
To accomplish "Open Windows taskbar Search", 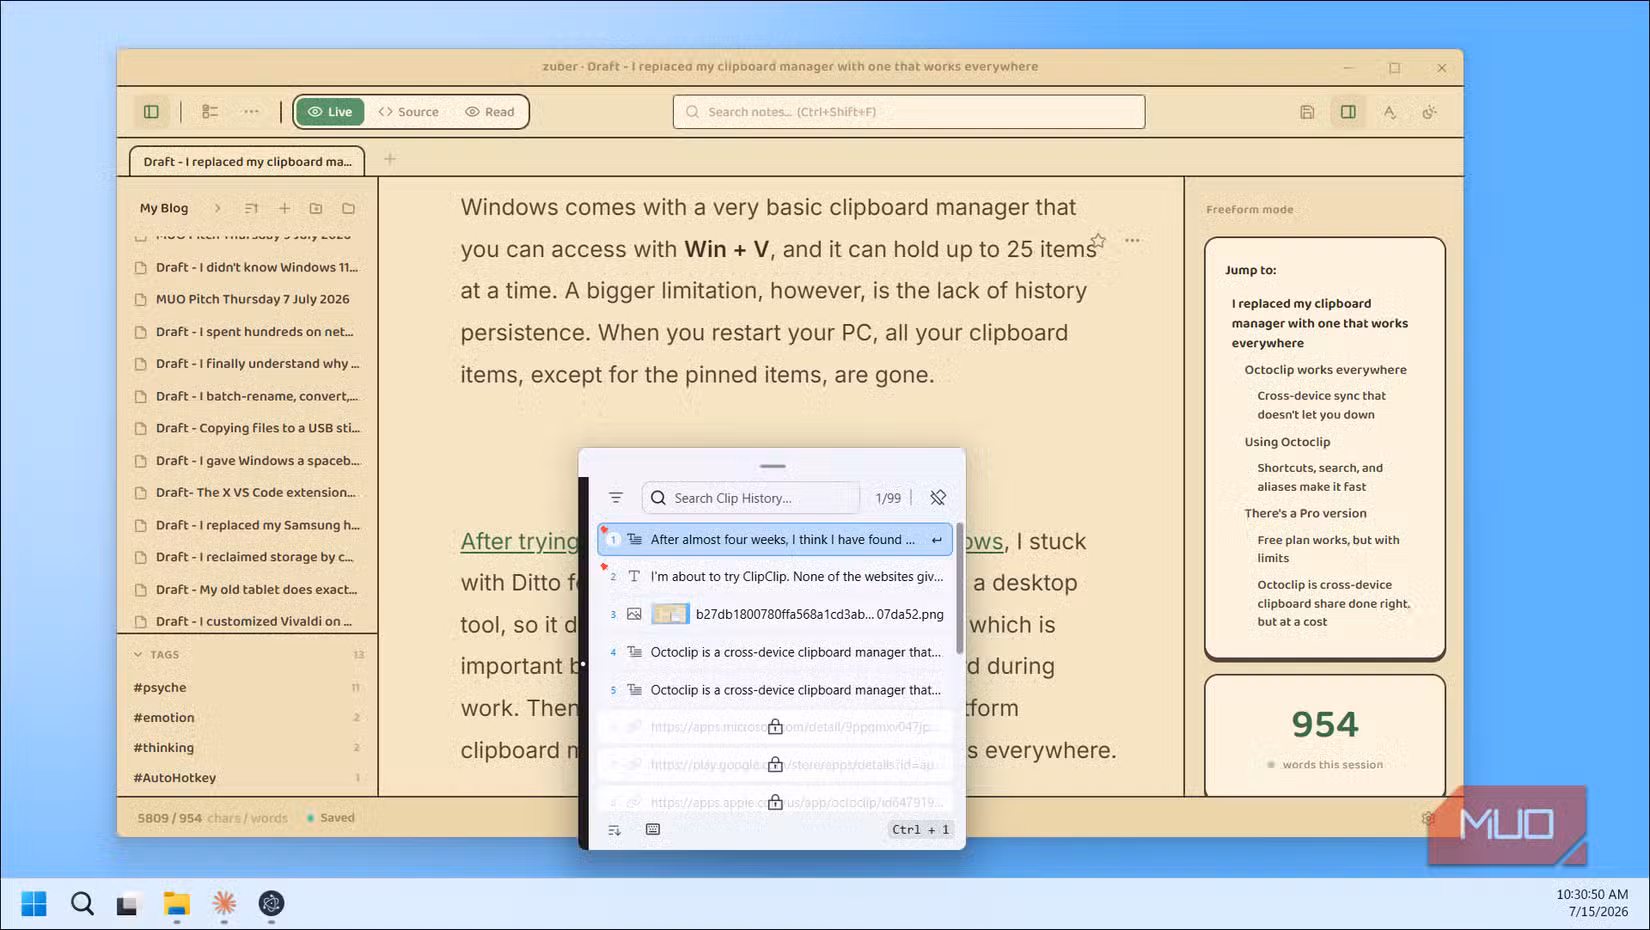I will click(x=82, y=904).
